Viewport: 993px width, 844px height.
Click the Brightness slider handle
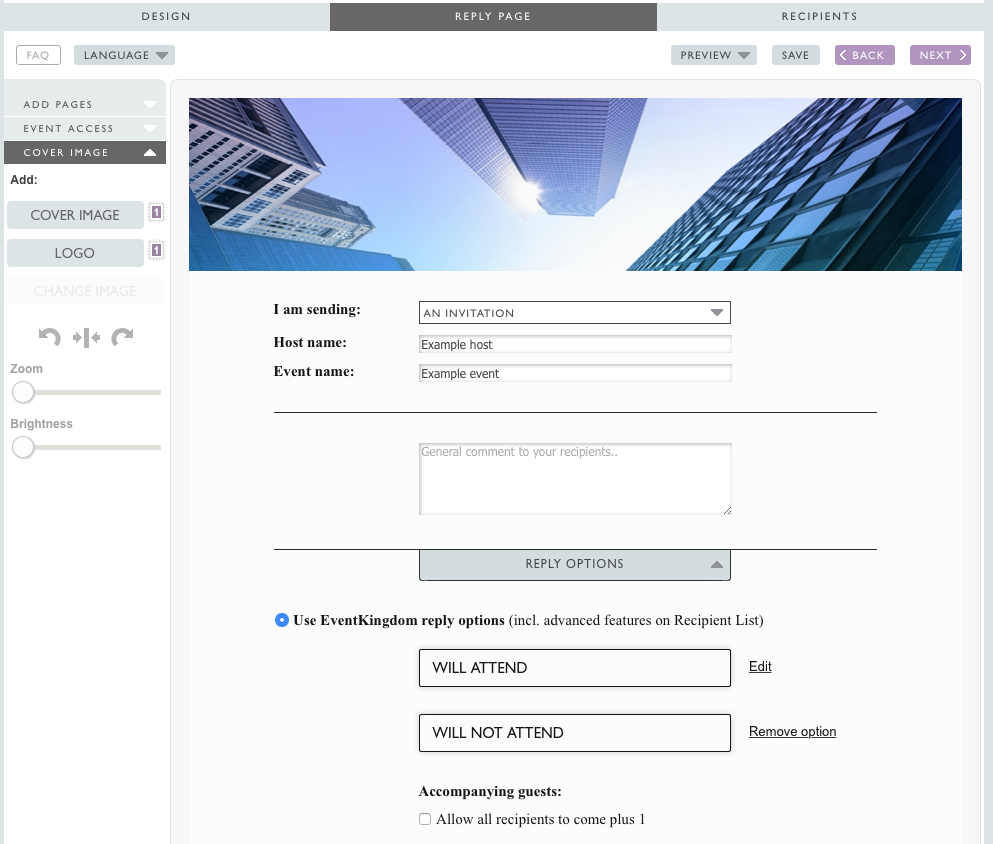click(23, 448)
